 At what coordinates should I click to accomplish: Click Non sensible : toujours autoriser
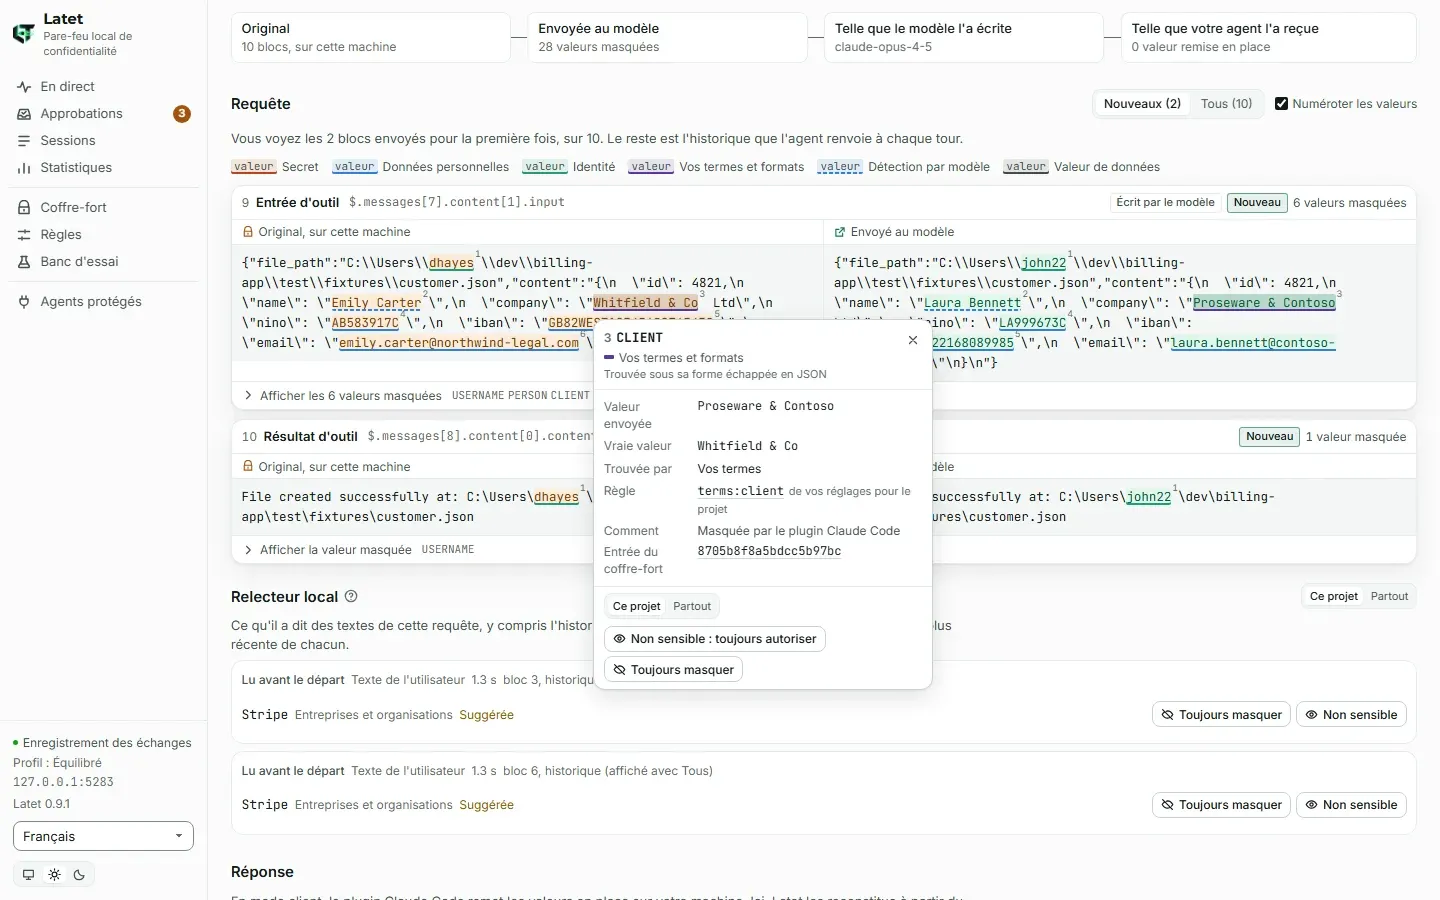click(715, 639)
